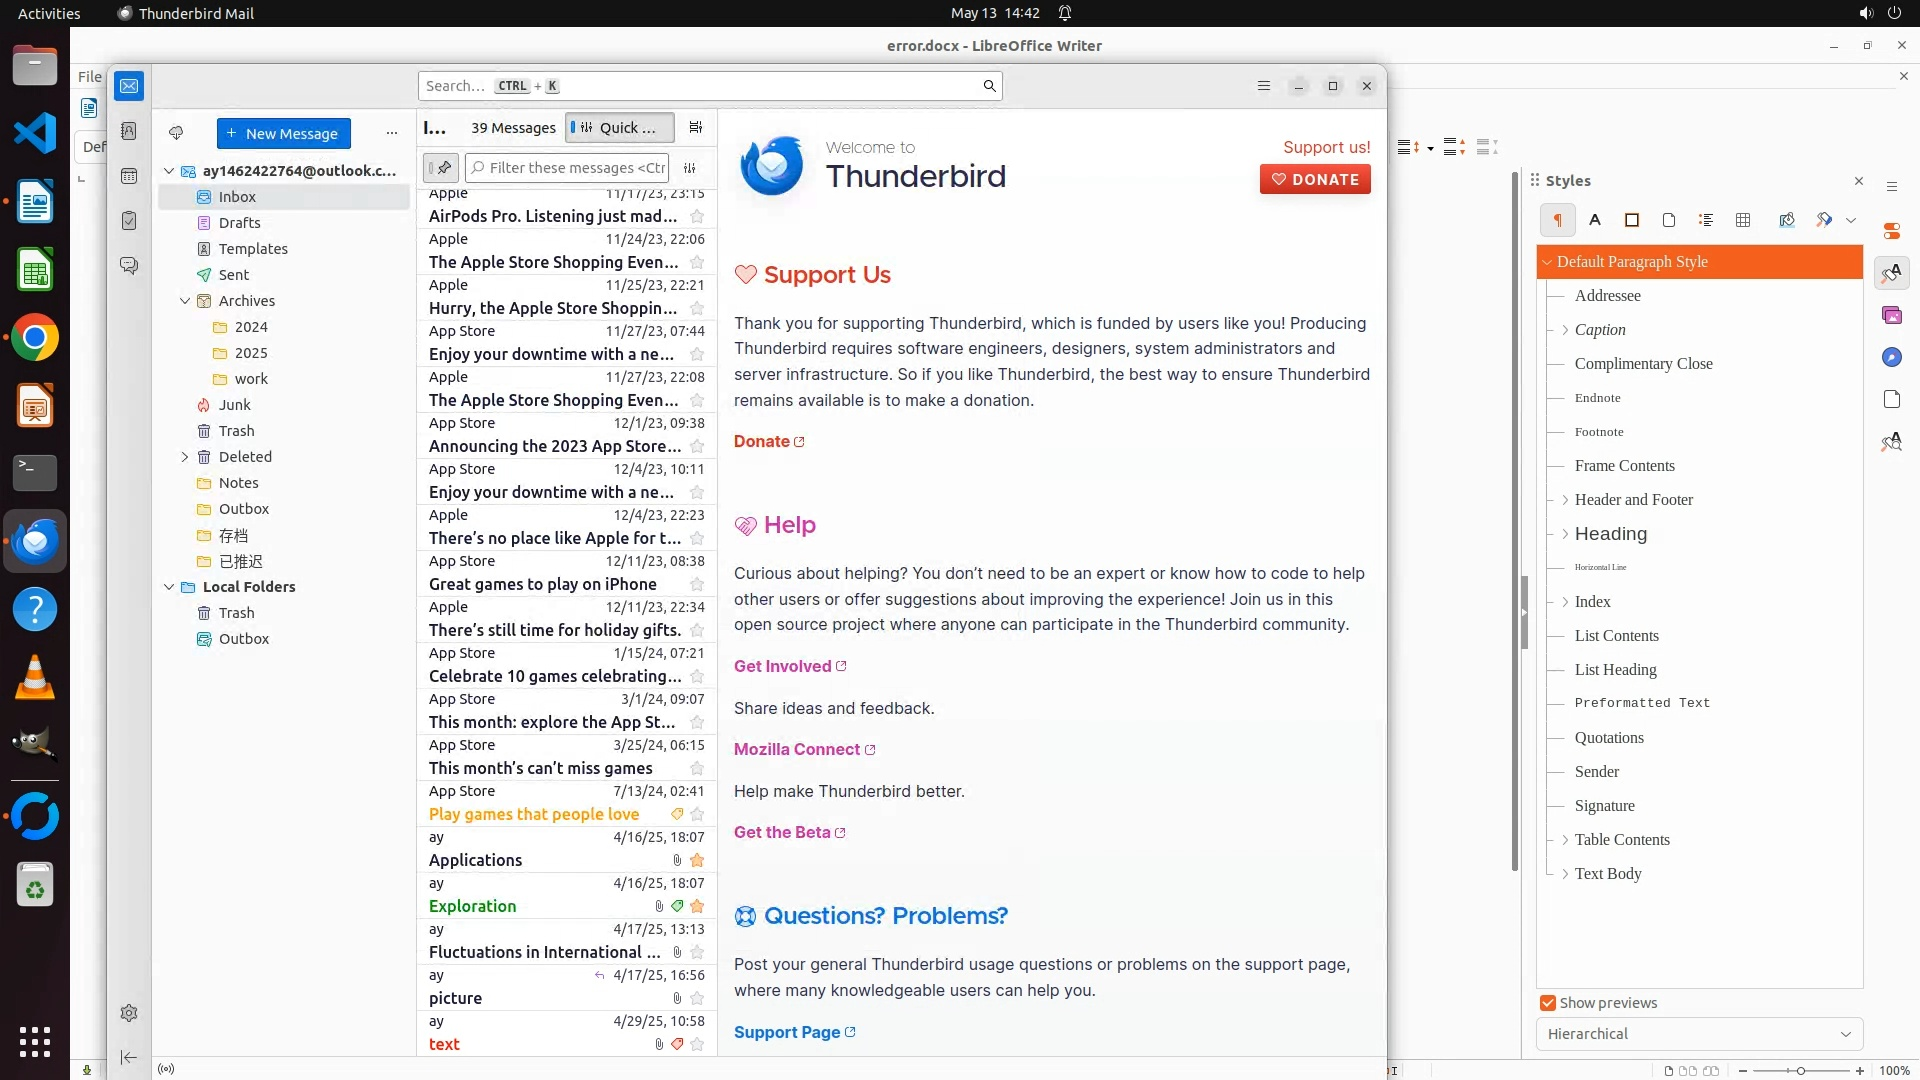Open the File menu in Writer

[x=90, y=76]
